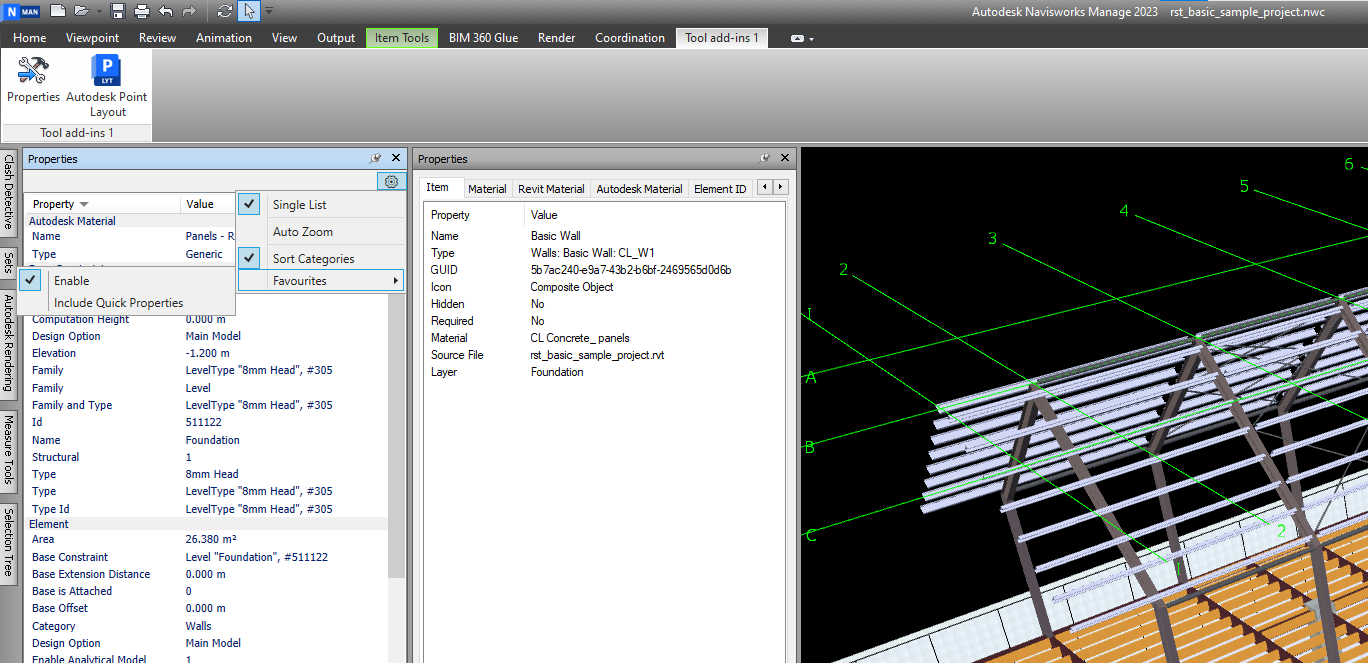Image resolution: width=1368 pixels, height=663 pixels.
Task: Open the properties settings gear icon
Action: (x=391, y=181)
